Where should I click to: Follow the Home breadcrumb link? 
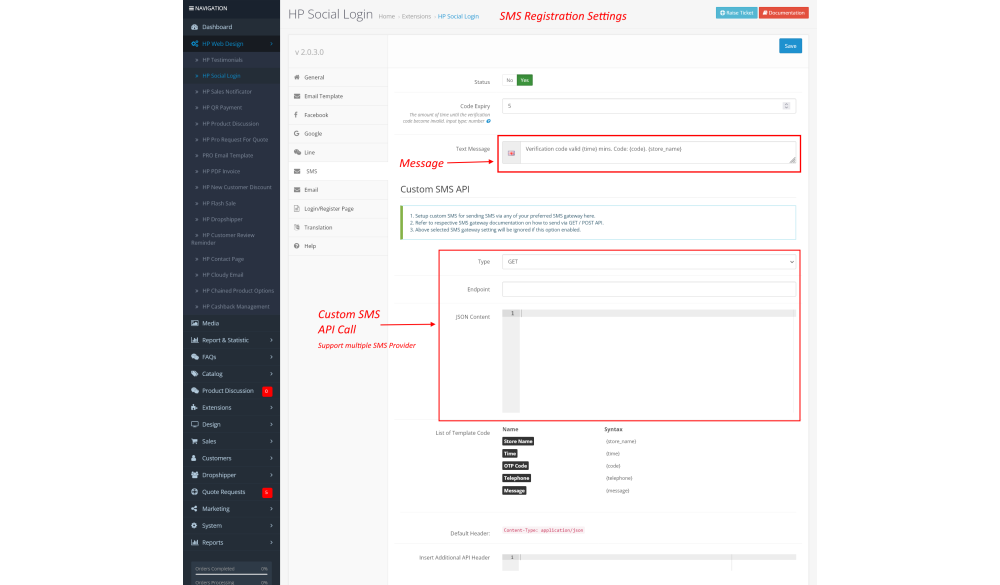pos(386,17)
